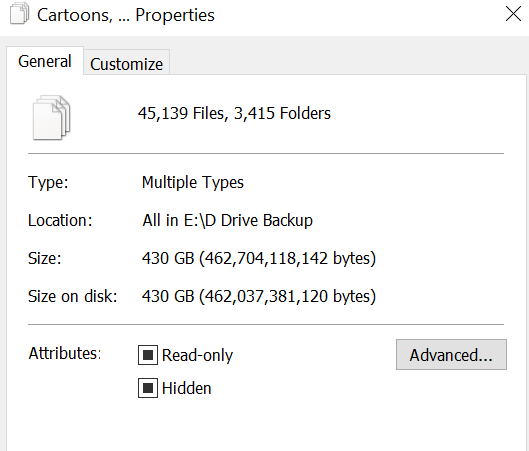Click the 462,037,381,120 bytes size on disk
The image size is (529, 451).
click(x=287, y=297)
